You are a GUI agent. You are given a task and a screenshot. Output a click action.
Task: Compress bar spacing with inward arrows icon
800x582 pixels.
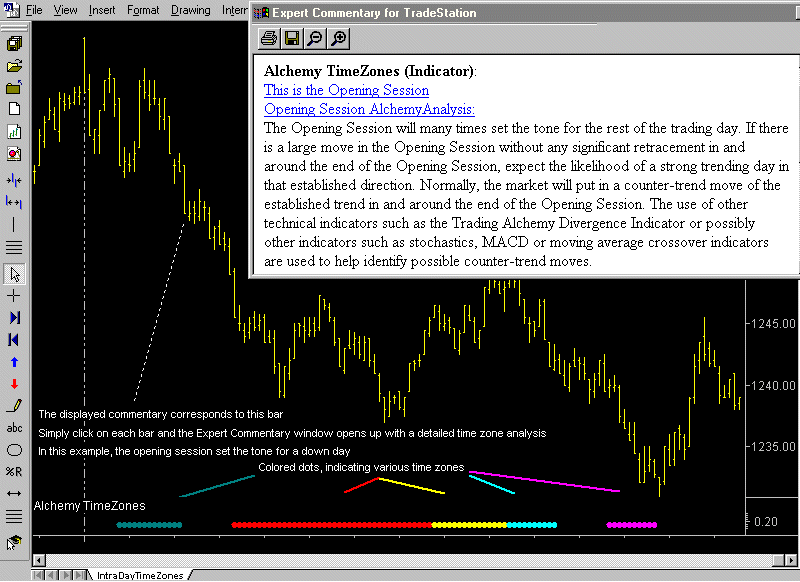(x=14, y=180)
